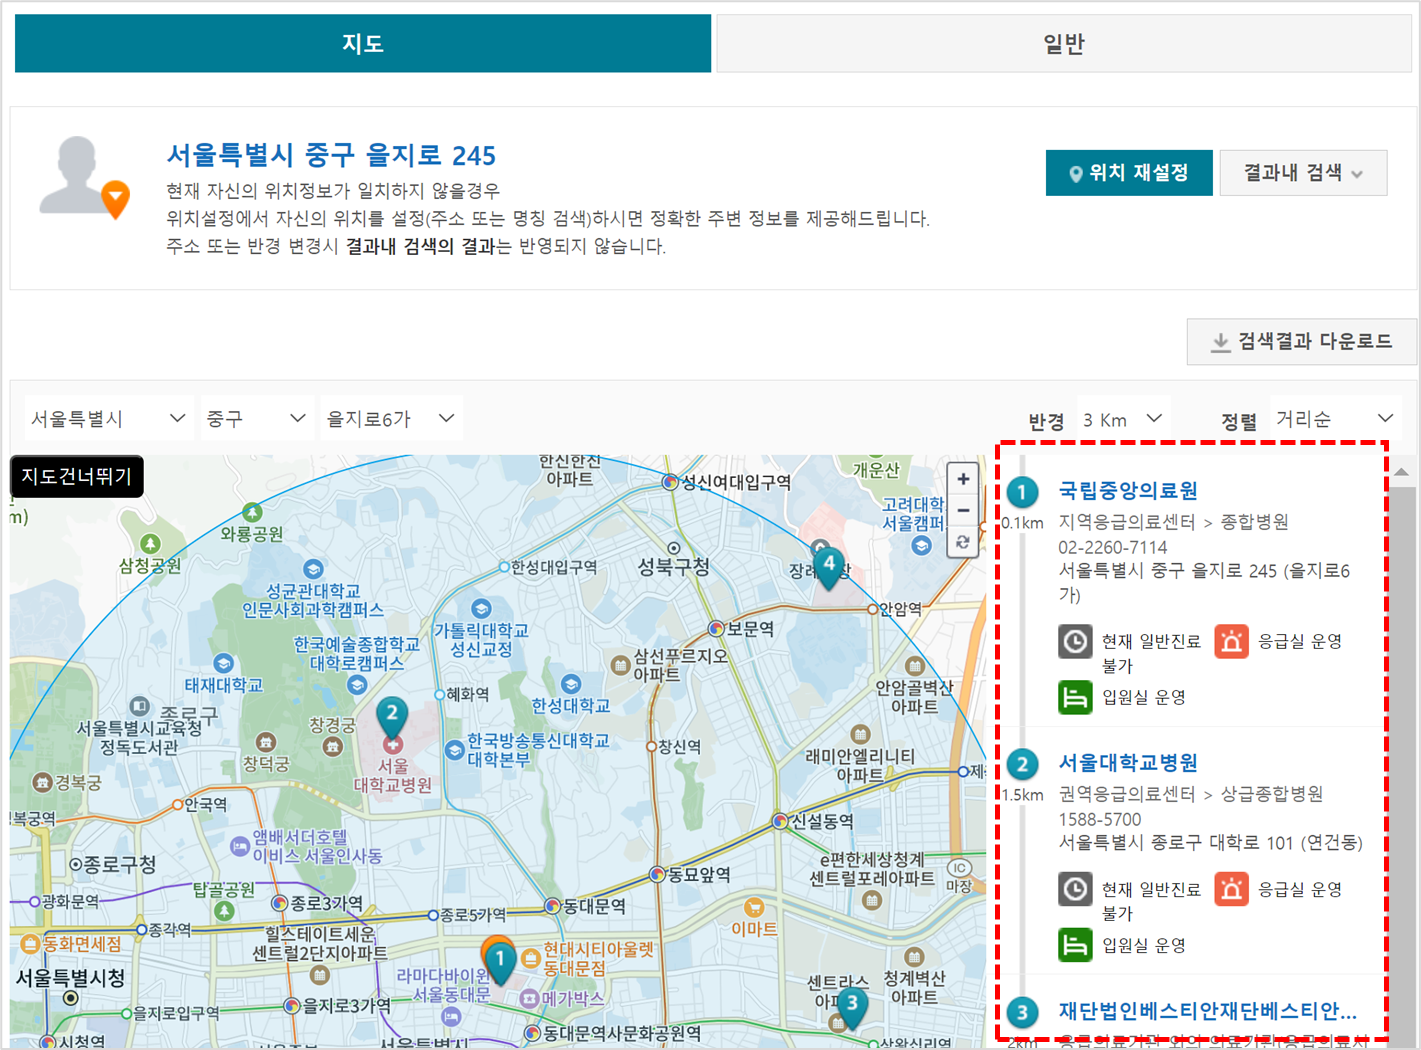
Task: Switch to the 지도 tab
Action: click(363, 43)
